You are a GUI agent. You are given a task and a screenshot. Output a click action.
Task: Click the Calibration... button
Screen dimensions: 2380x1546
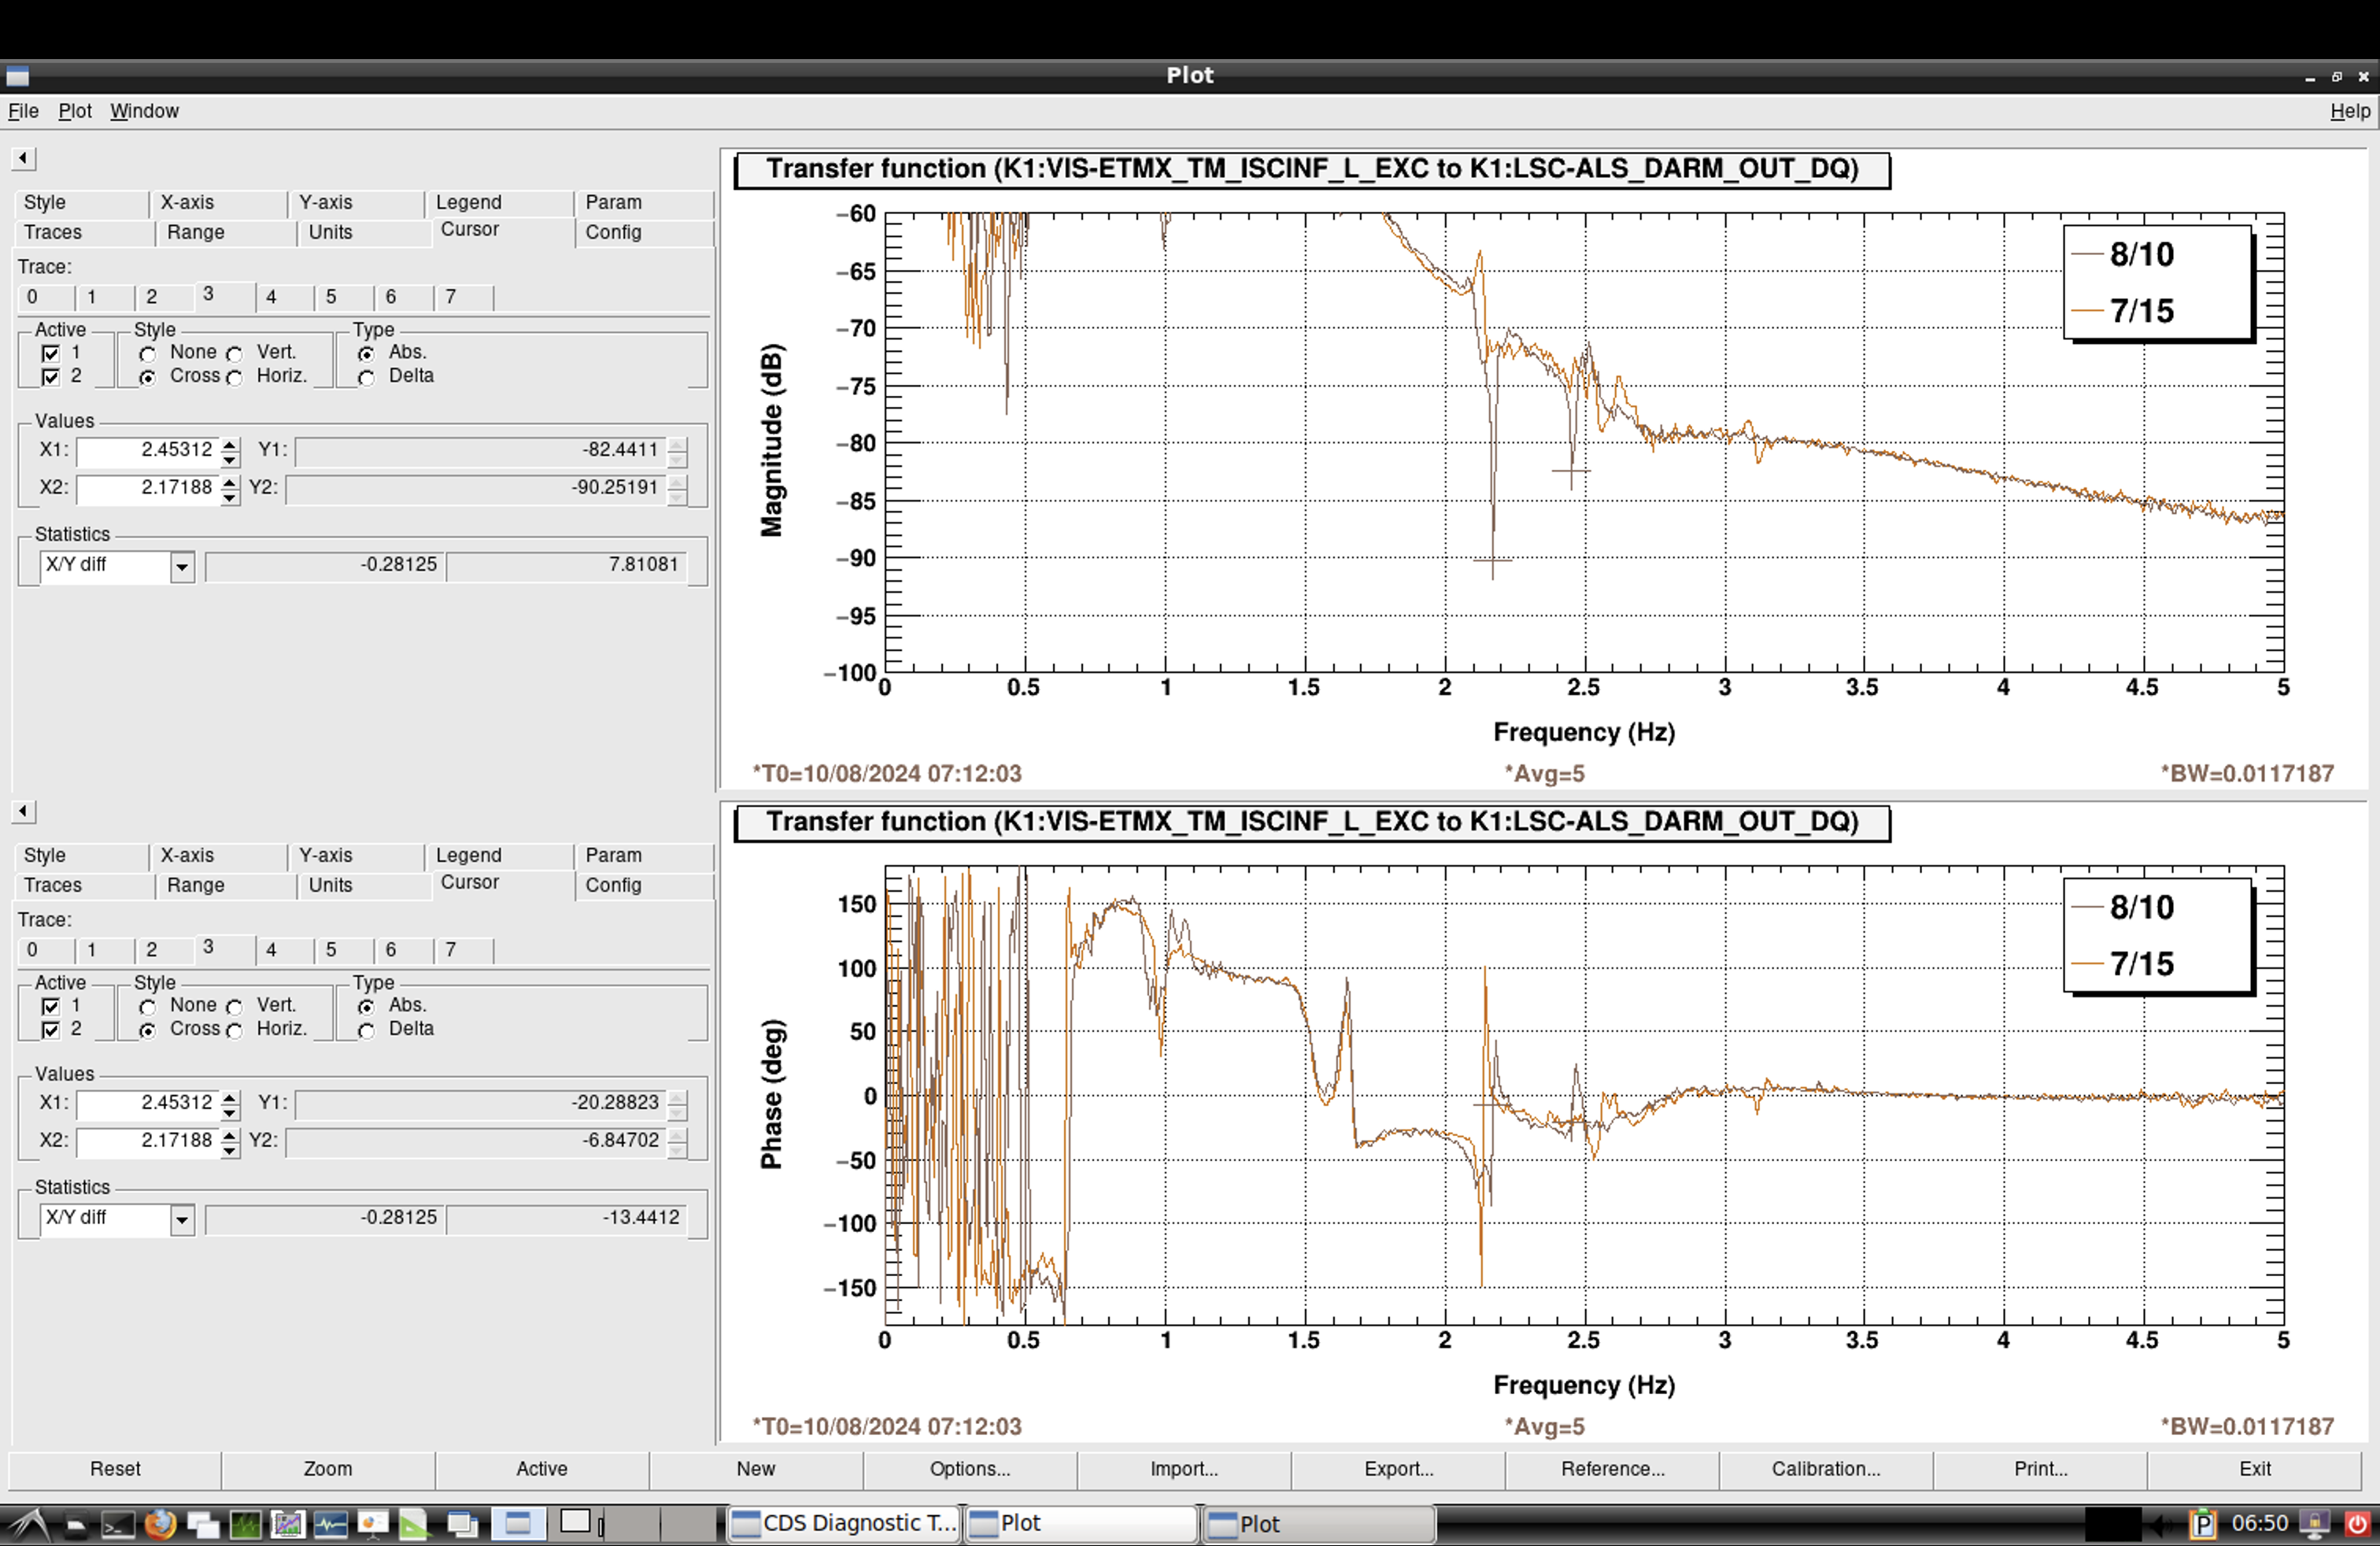click(1825, 1468)
